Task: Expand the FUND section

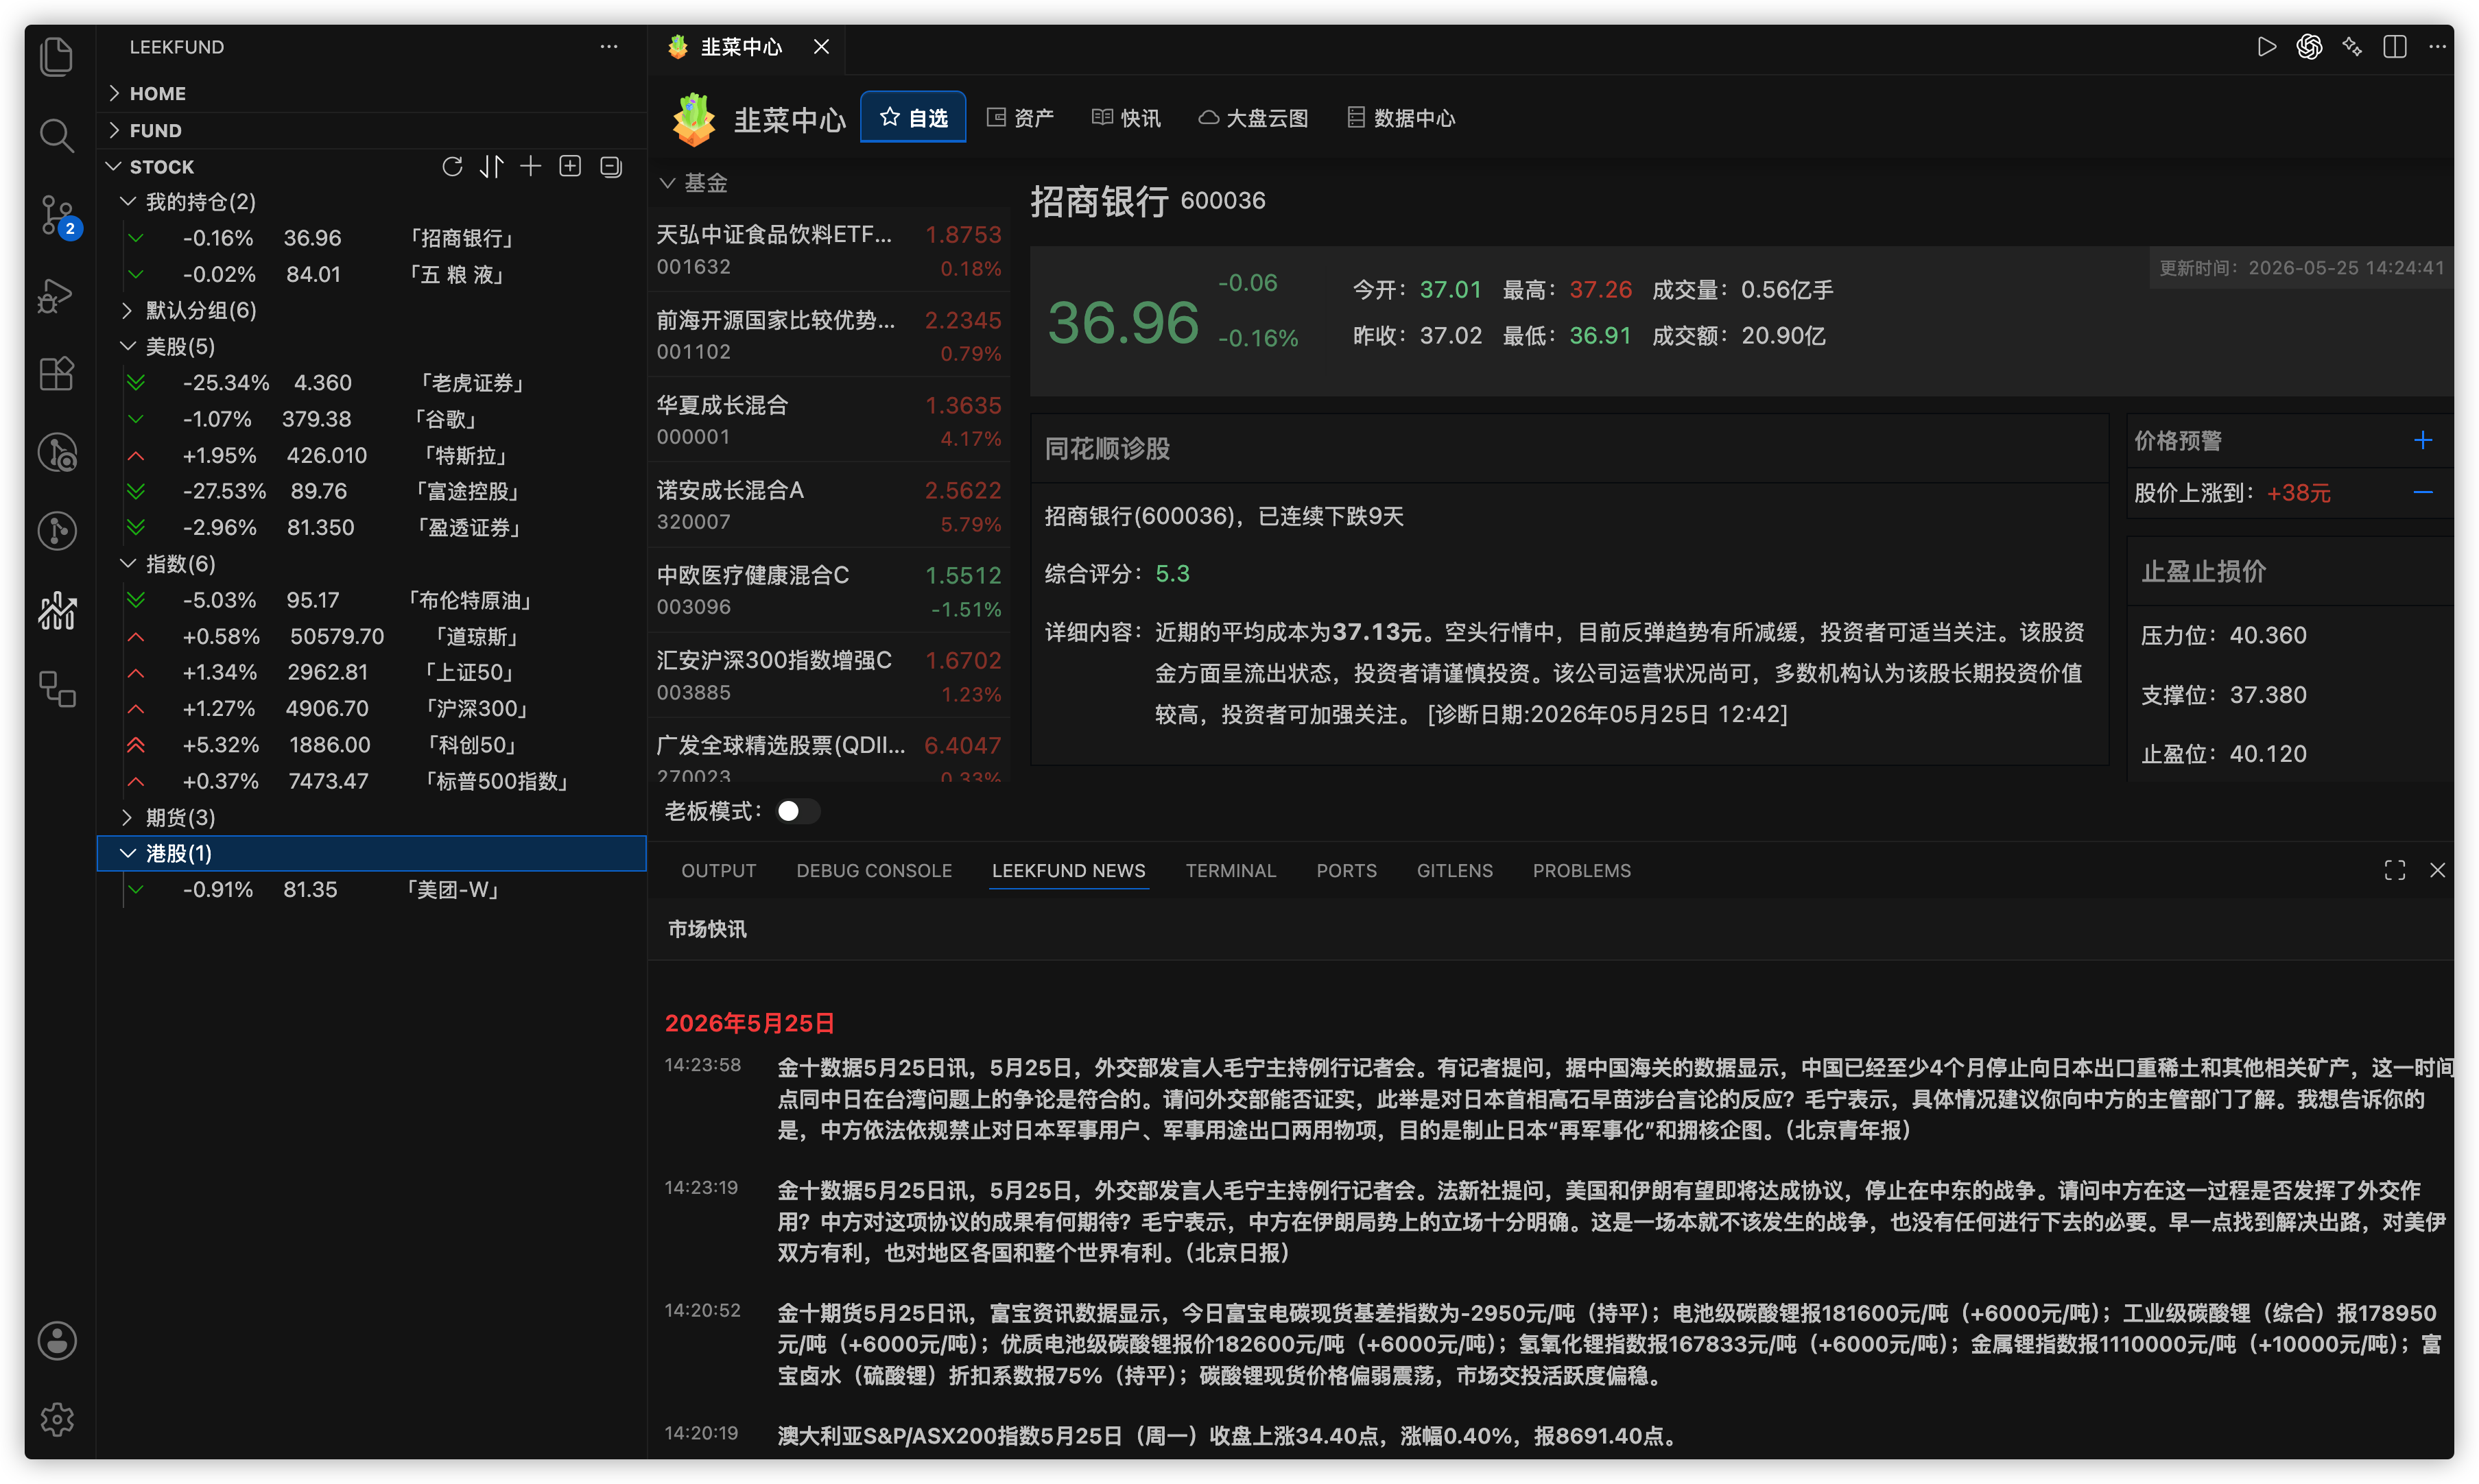Action: click(x=370, y=130)
